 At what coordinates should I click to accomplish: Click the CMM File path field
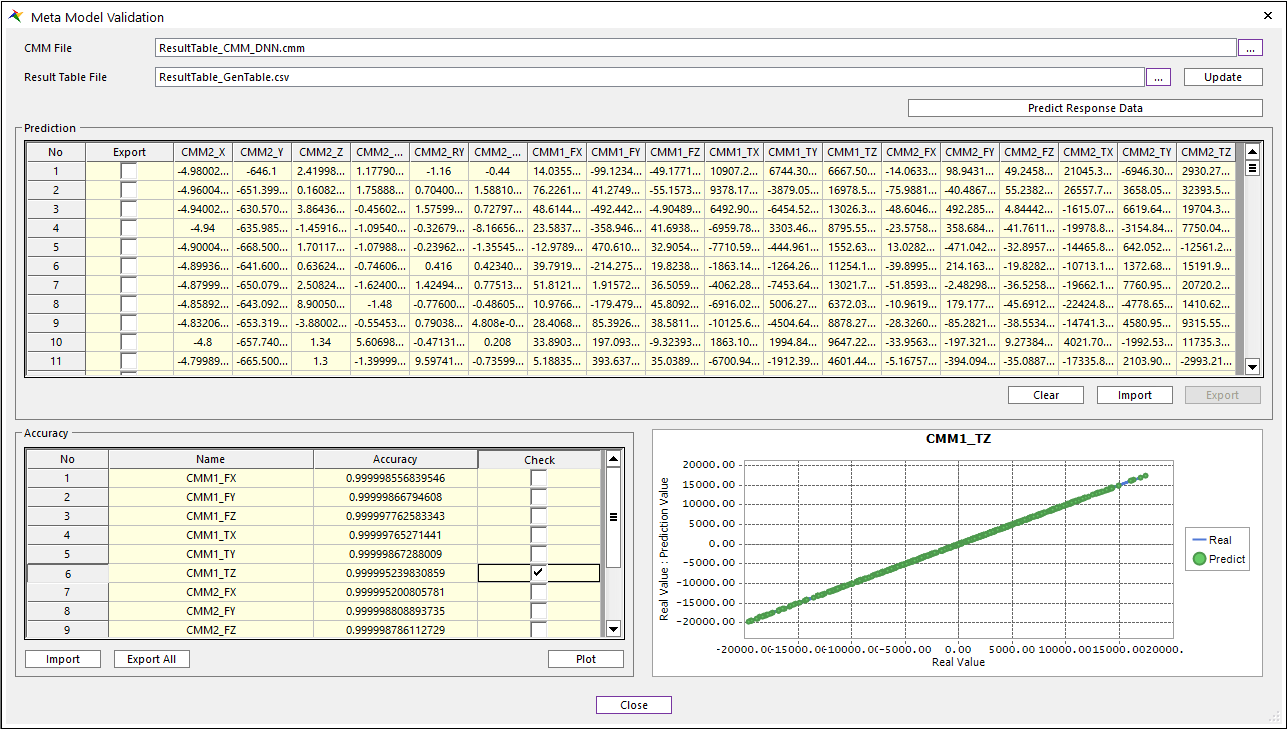click(x=696, y=48)
